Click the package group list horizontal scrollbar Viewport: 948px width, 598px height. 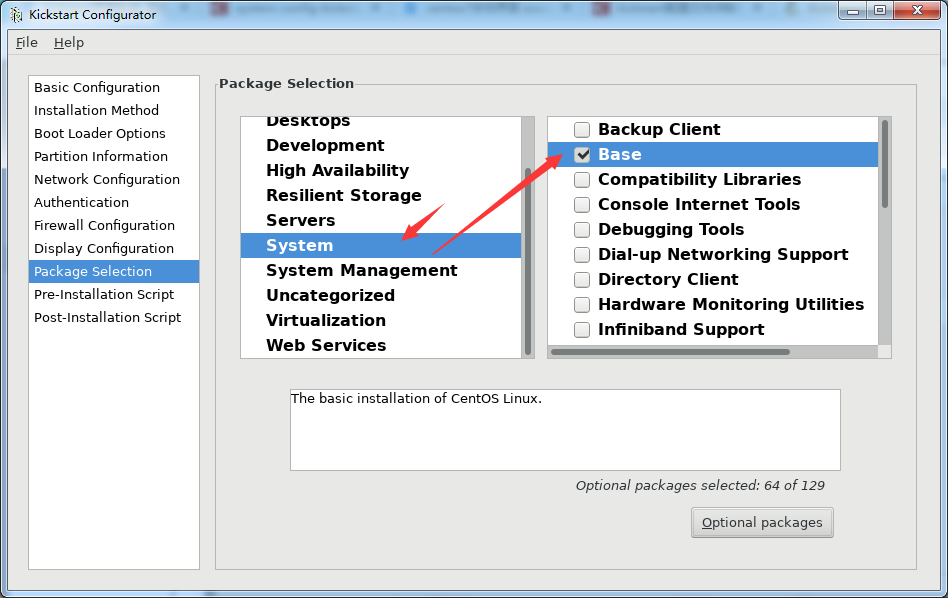point(670,352)
